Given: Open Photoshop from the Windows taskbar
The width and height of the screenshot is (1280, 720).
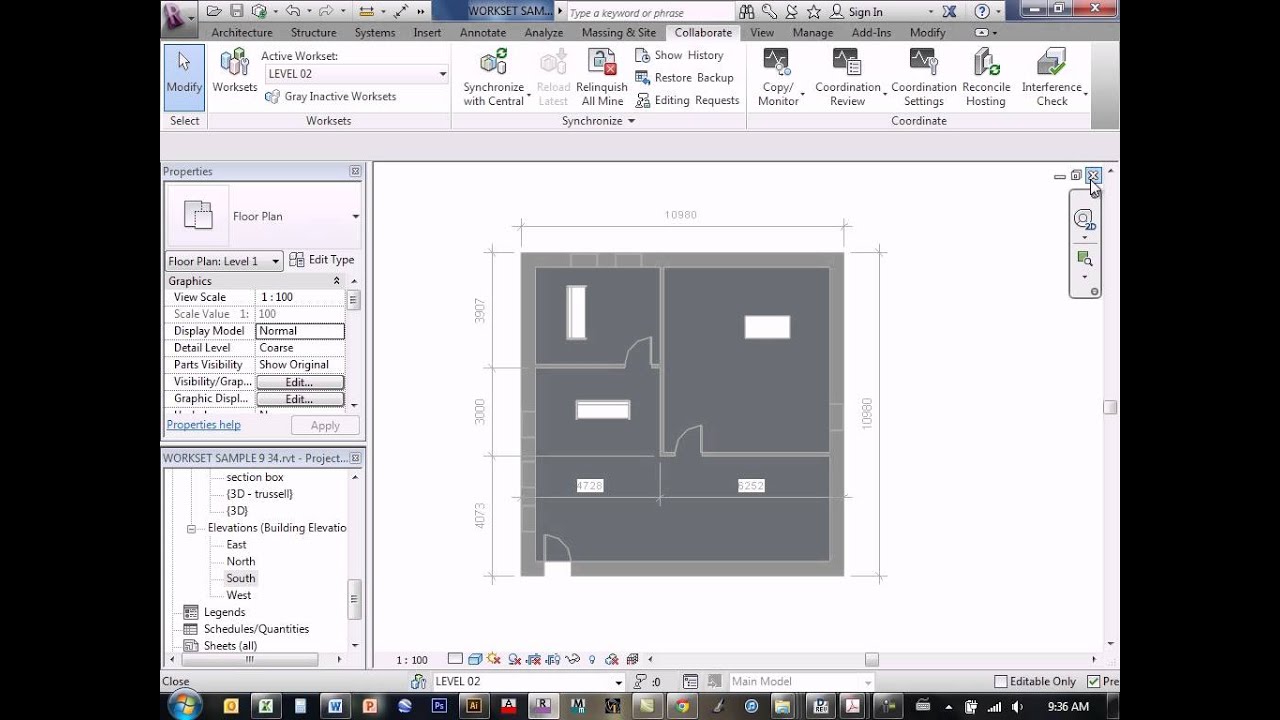Looking at the screenshot, I should tap(439, 706).
